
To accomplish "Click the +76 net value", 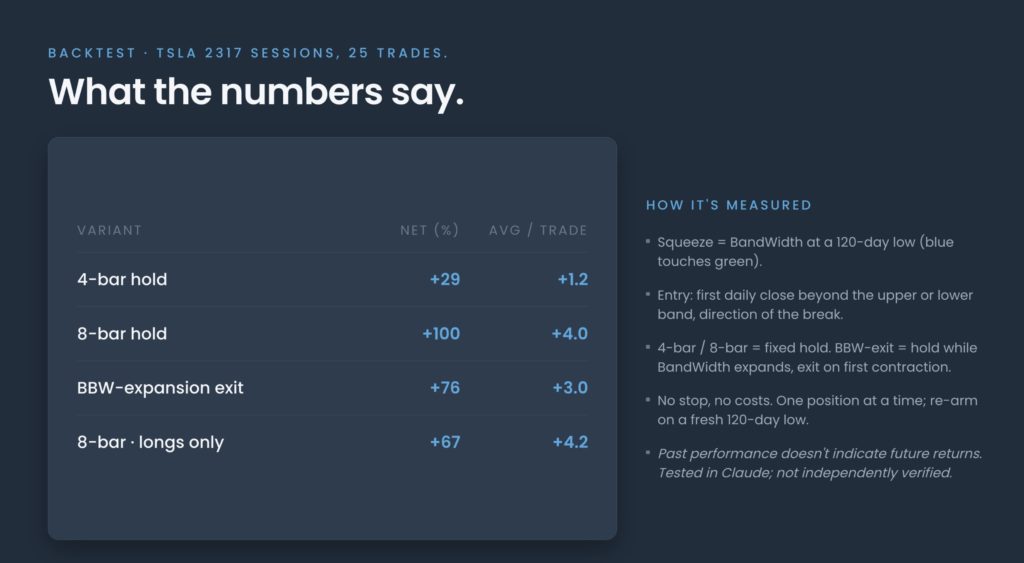I will pos(445,388).
